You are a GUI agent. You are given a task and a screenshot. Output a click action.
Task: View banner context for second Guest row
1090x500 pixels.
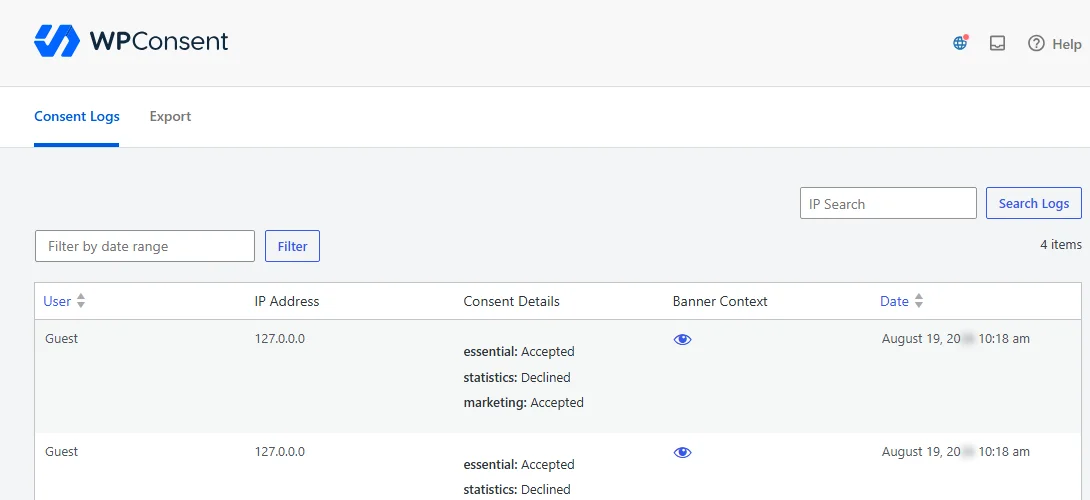(683, 452)
